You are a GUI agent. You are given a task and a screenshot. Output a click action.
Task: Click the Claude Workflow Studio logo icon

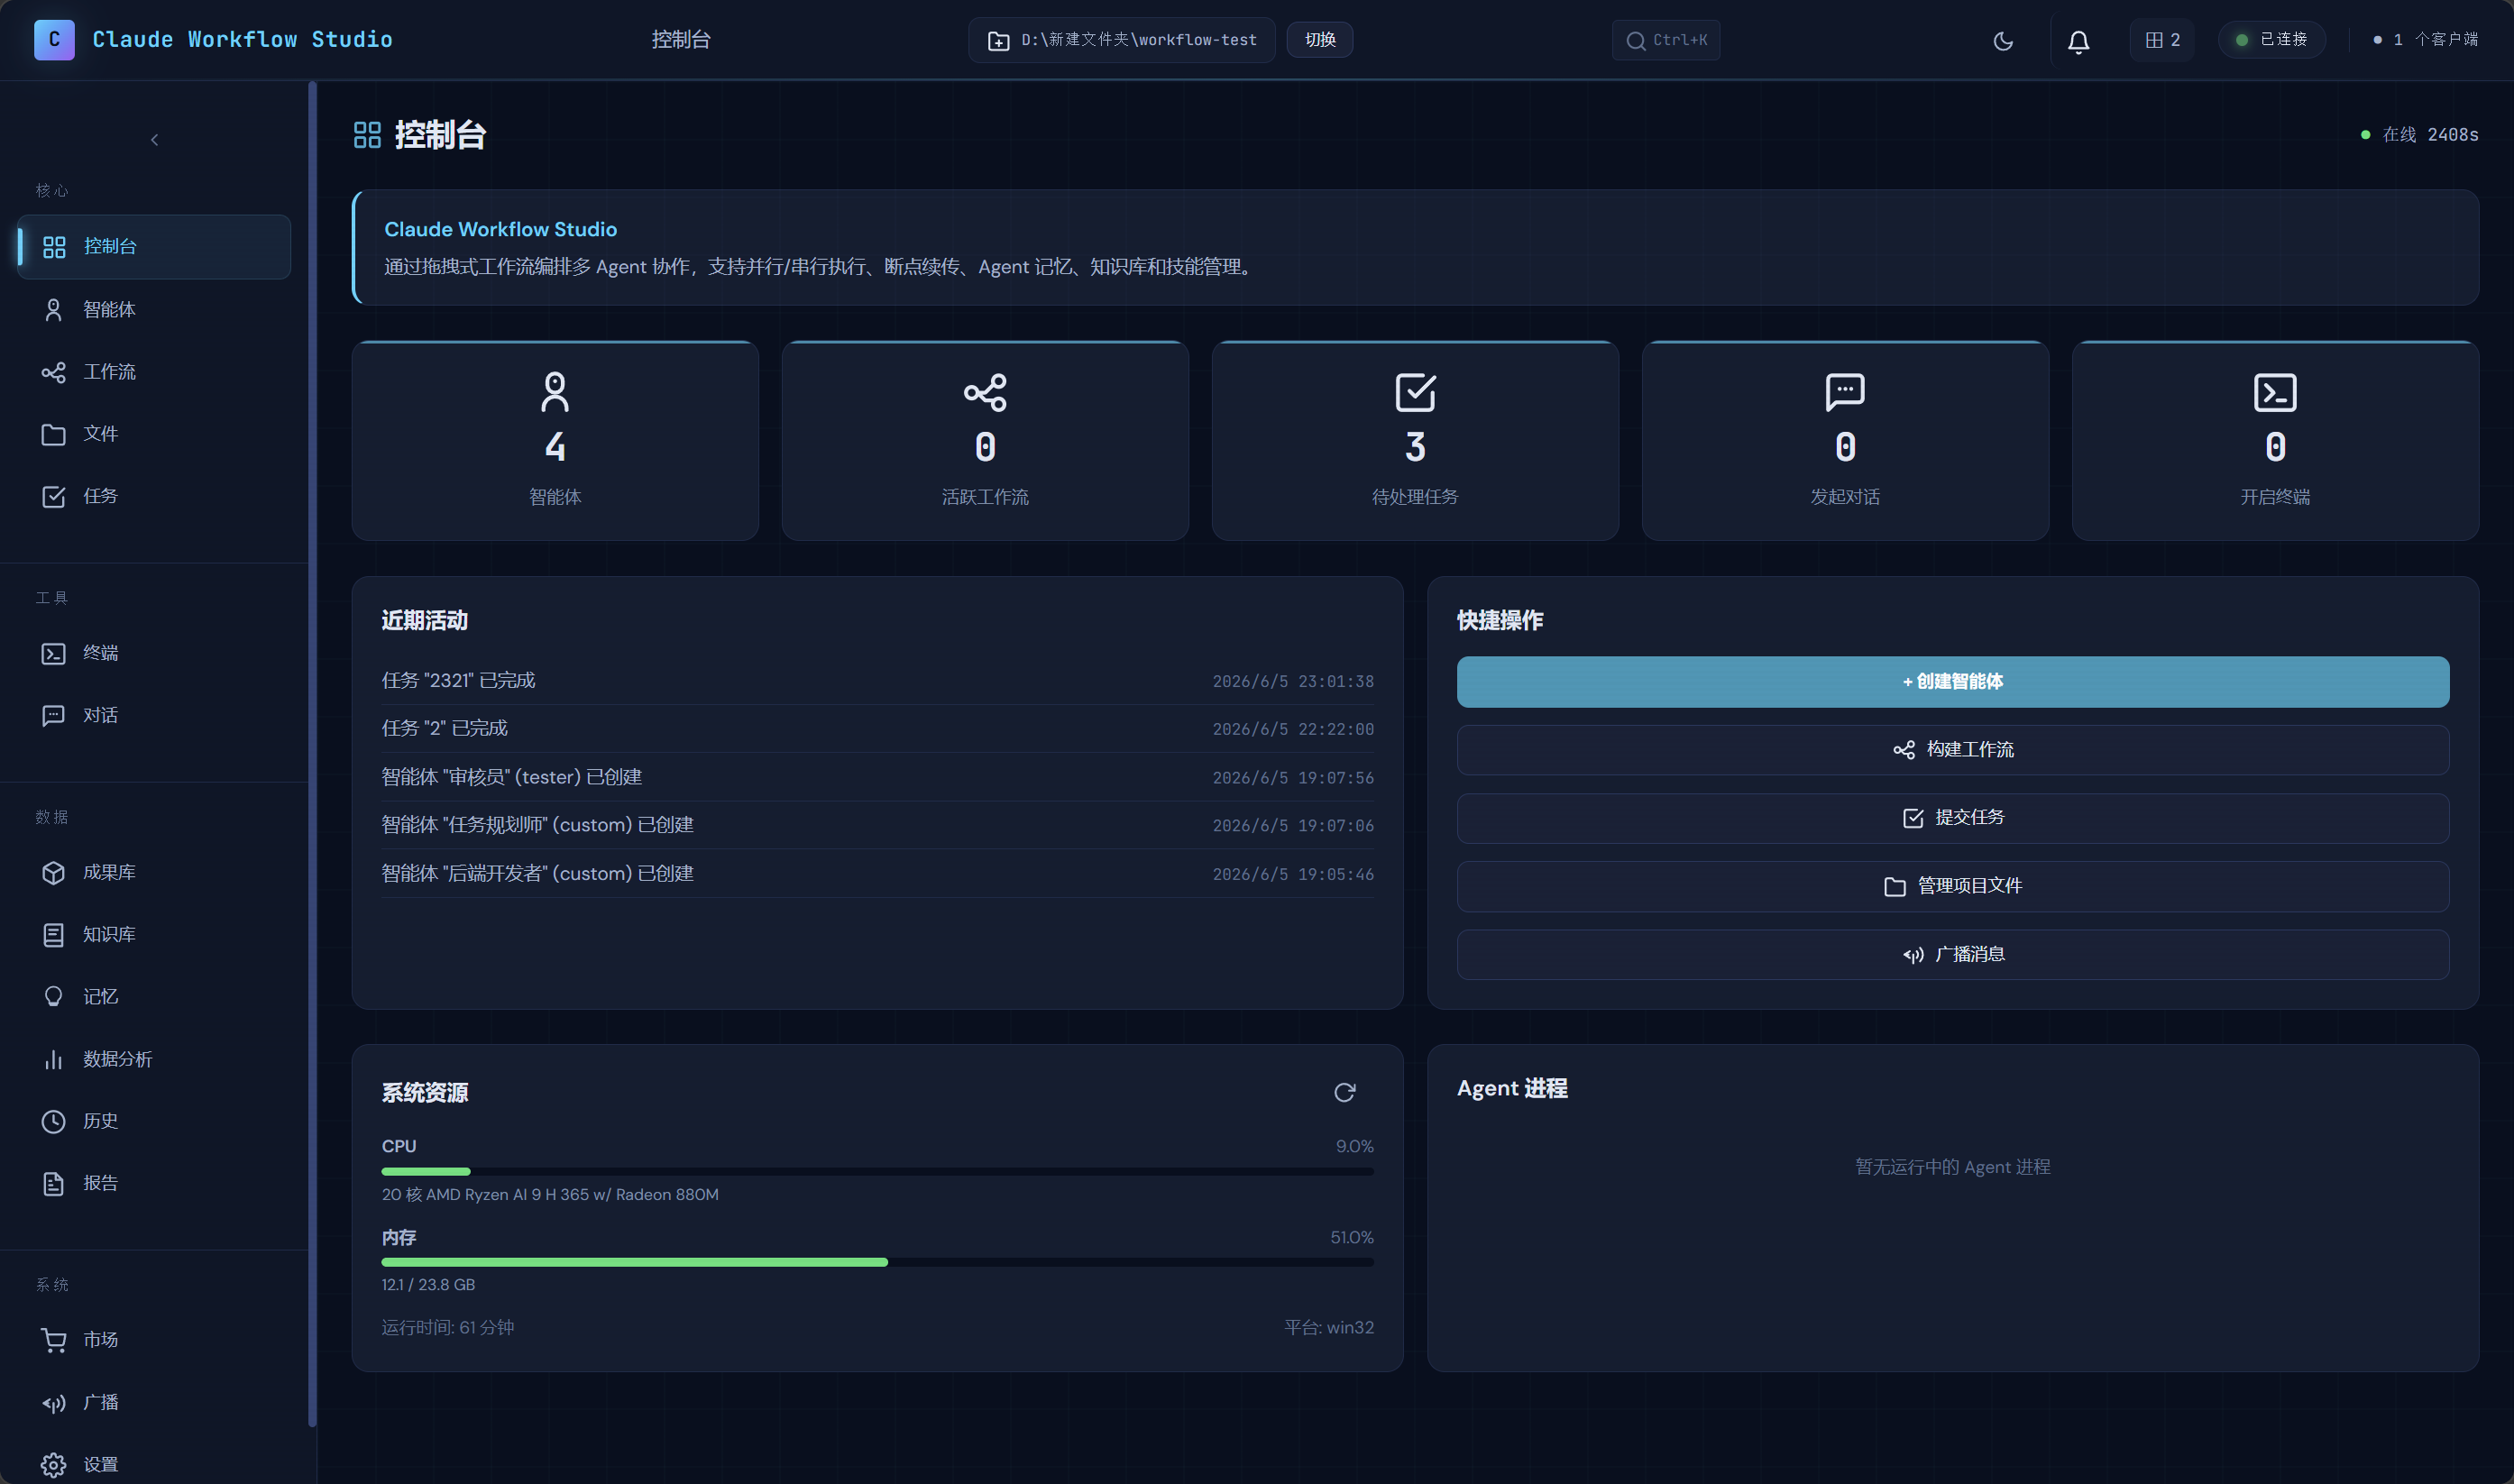click(54, 40)
